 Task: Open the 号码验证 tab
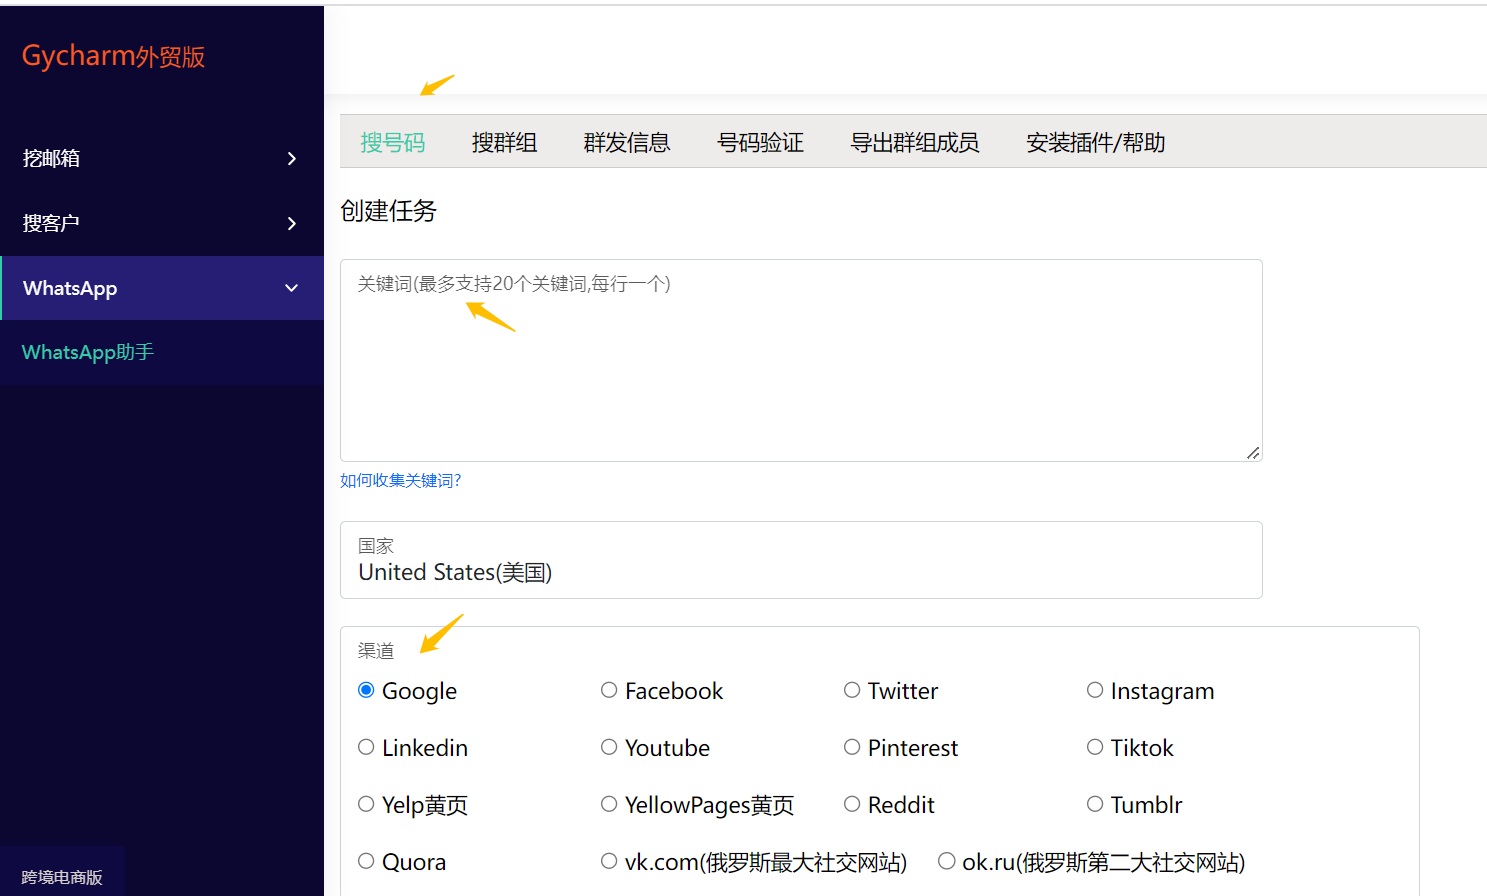(760, 142)
